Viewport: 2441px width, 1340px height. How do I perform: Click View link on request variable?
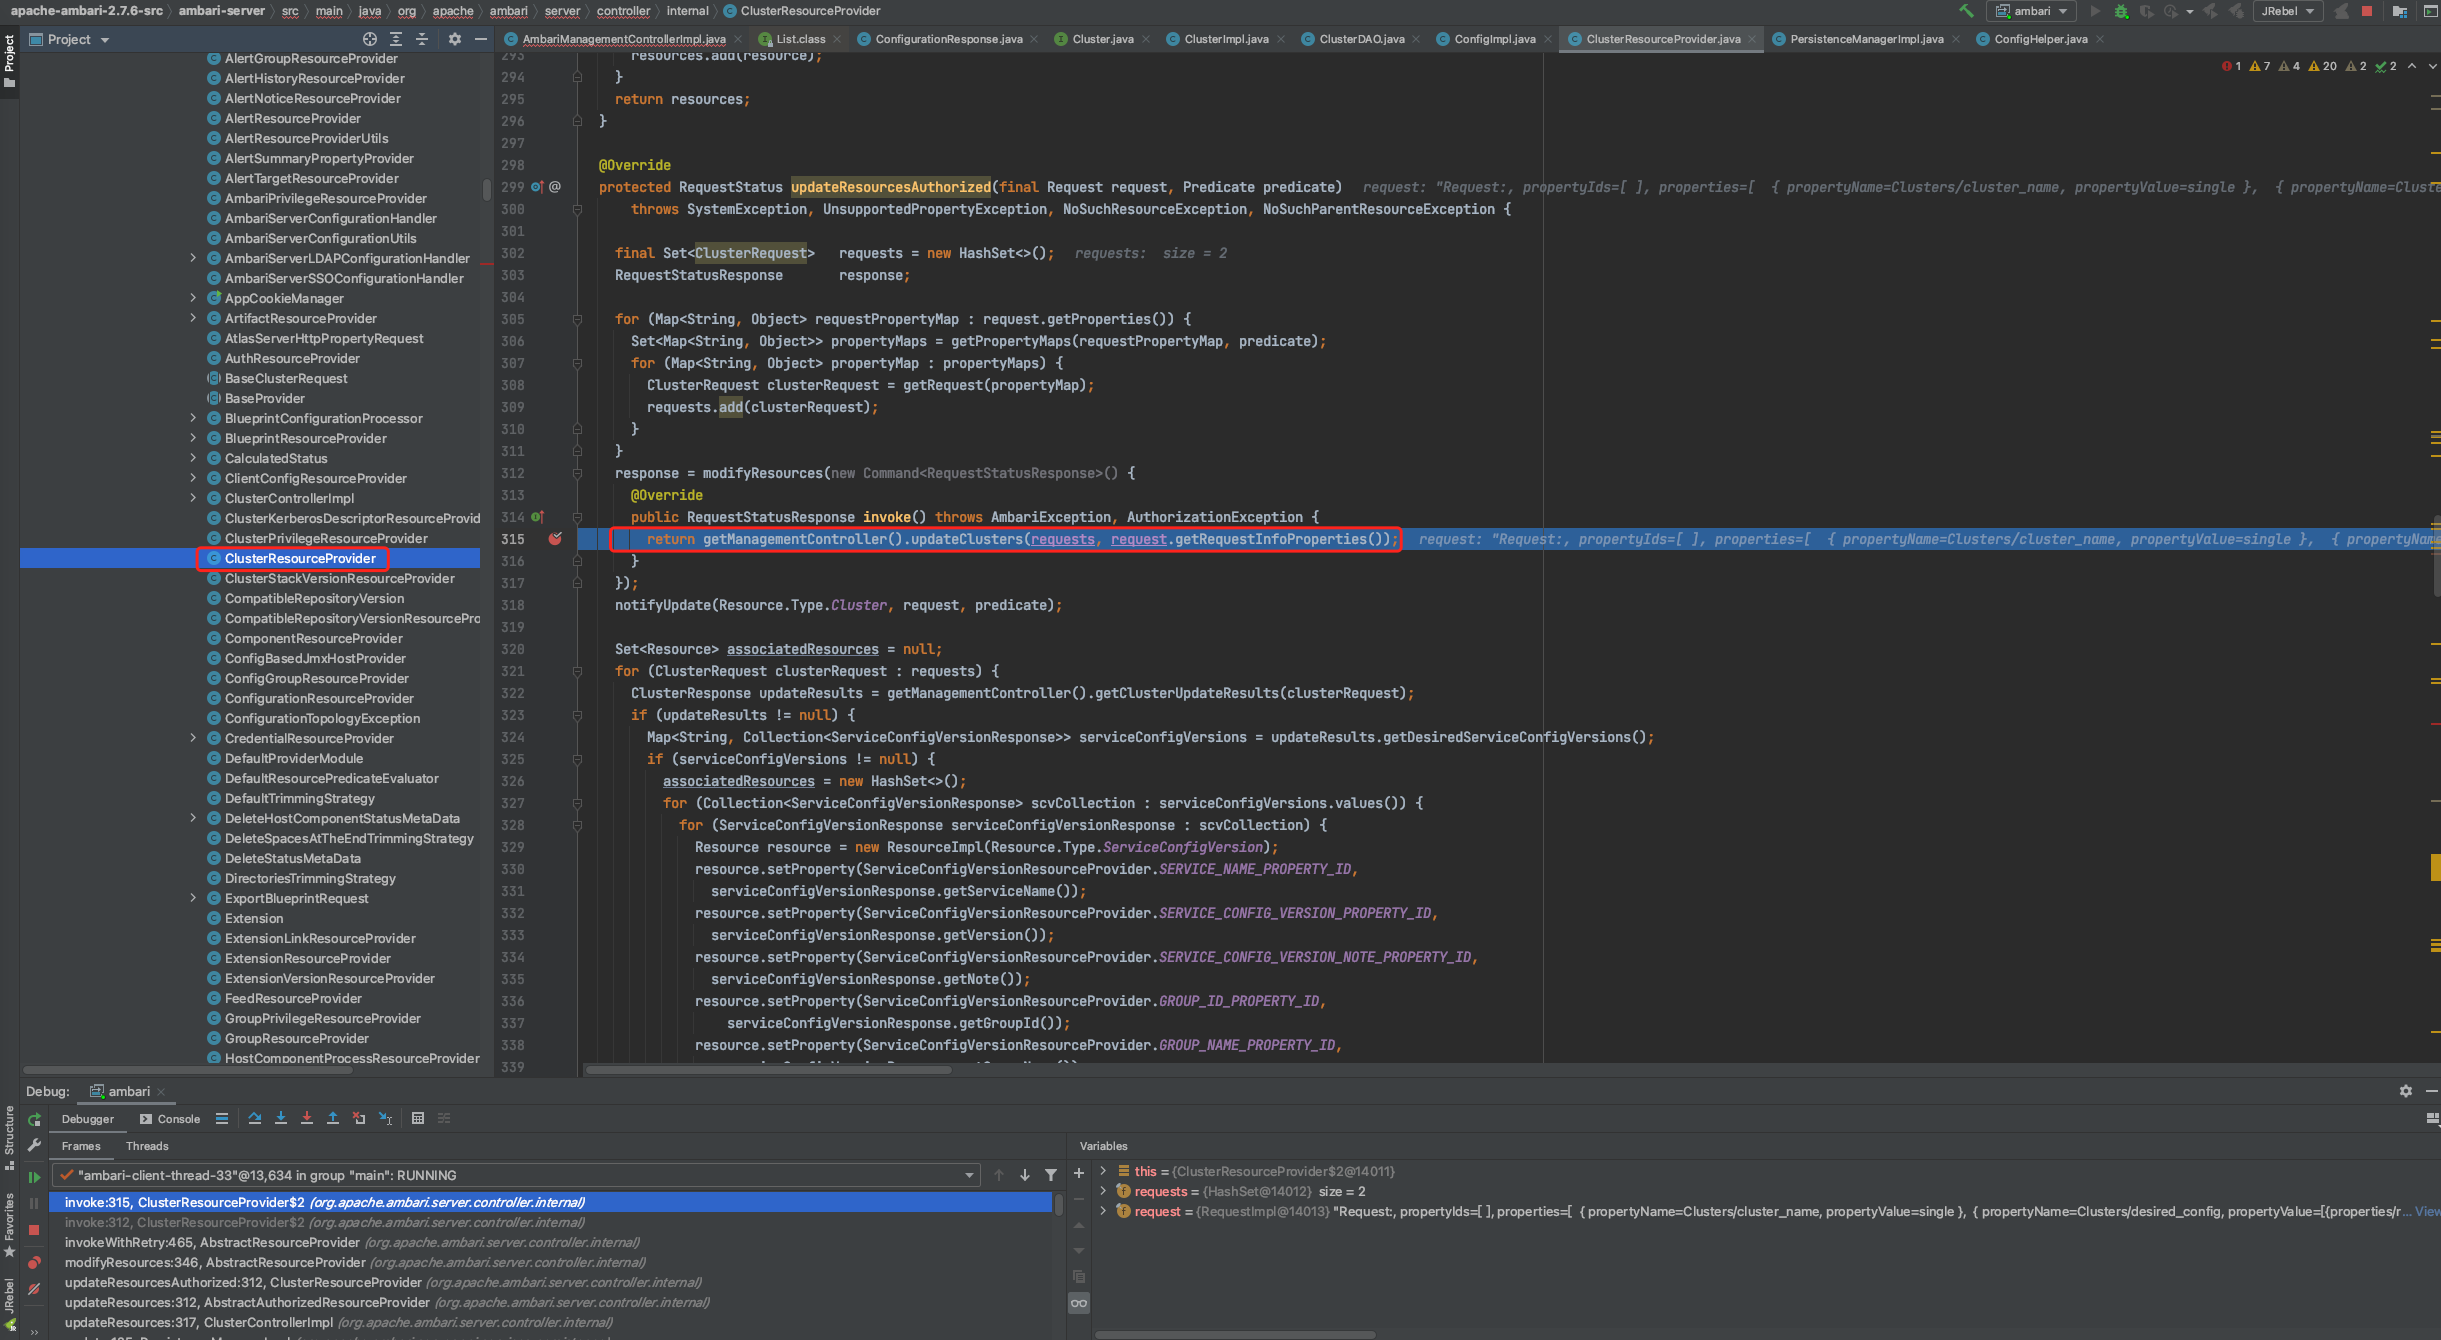tap(2427, 1211)
